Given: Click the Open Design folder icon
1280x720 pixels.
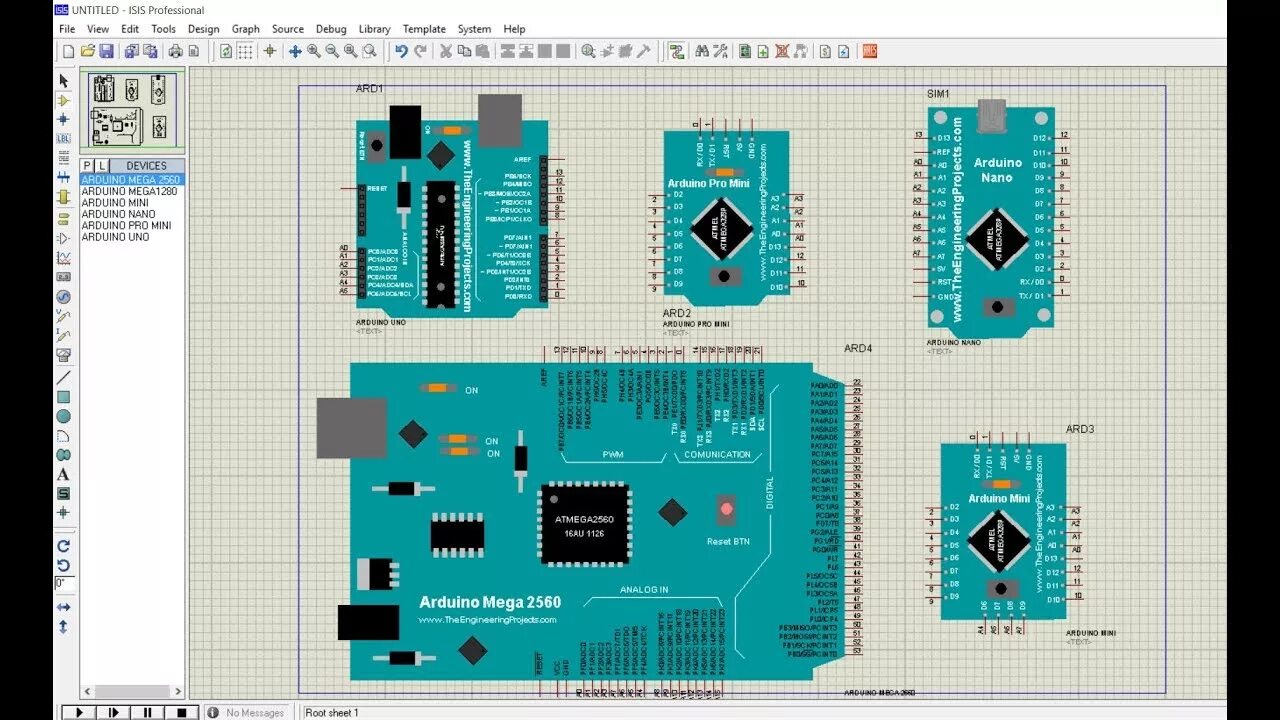Looking at the screenshot, I should pyautogui.click(x=87, y=51).
